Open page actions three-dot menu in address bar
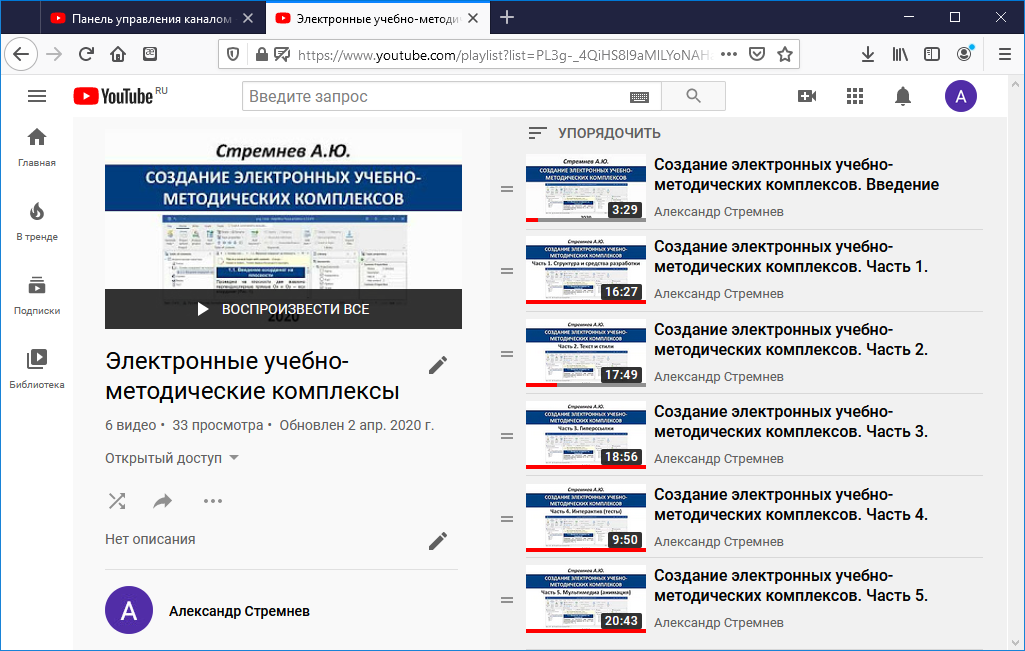1025x651 pixels. [729, 54]
